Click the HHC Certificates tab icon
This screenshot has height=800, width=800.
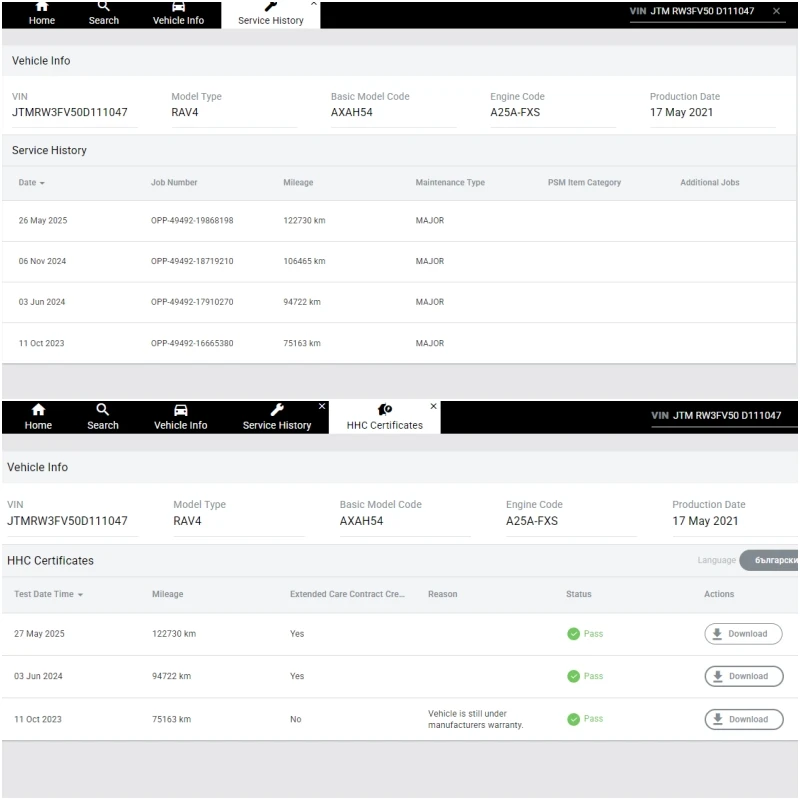pos(384,410)
